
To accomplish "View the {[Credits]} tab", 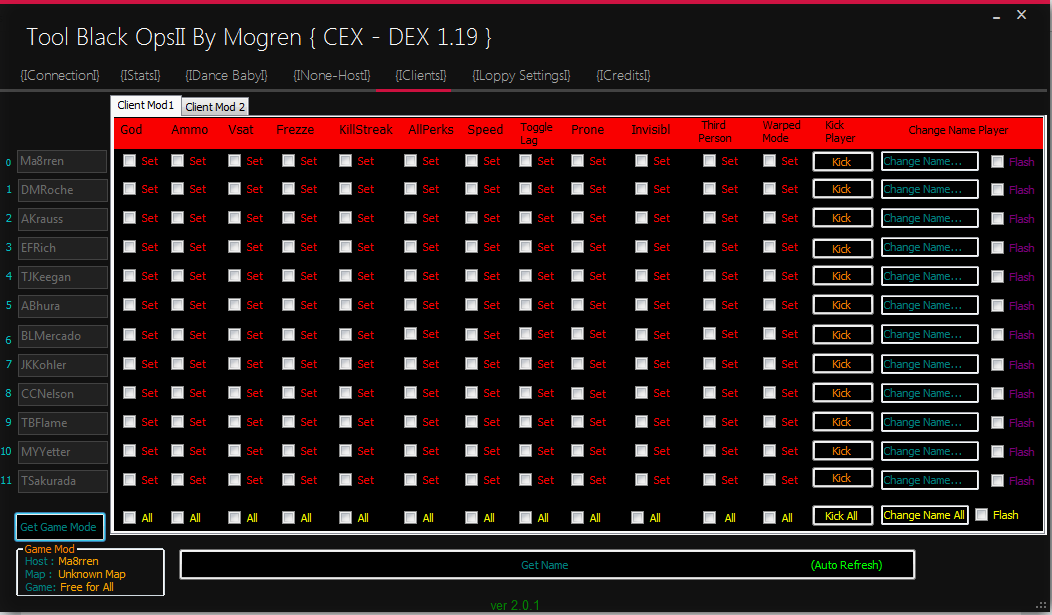I will [623, 75].
